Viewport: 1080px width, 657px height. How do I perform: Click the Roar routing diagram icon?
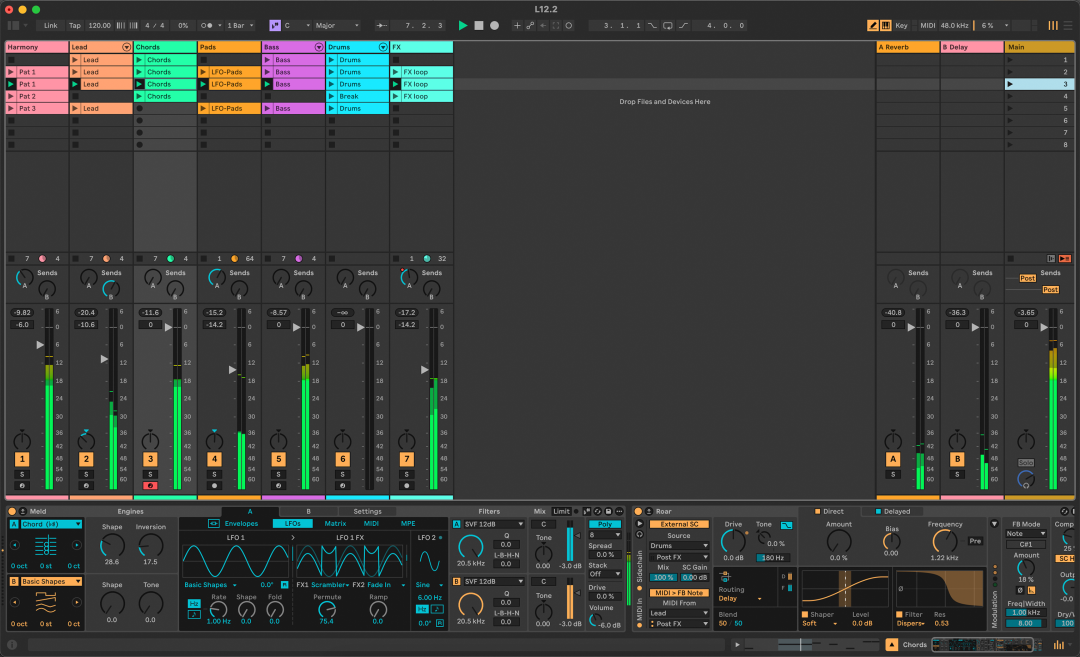click(725, 576)
